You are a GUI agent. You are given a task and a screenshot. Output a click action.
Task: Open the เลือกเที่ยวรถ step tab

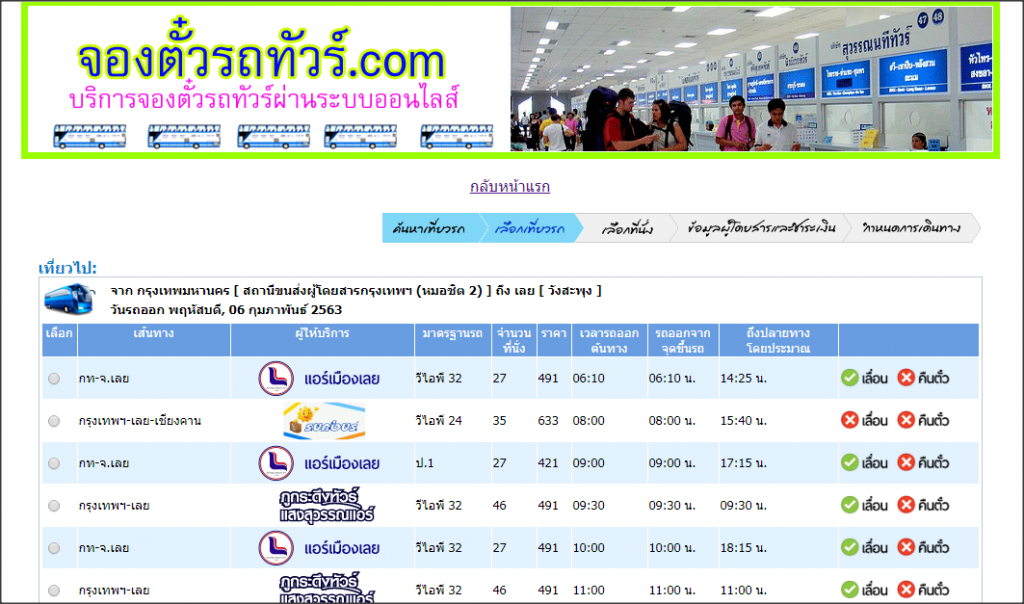pyautogui.click(x=530, y=228)
